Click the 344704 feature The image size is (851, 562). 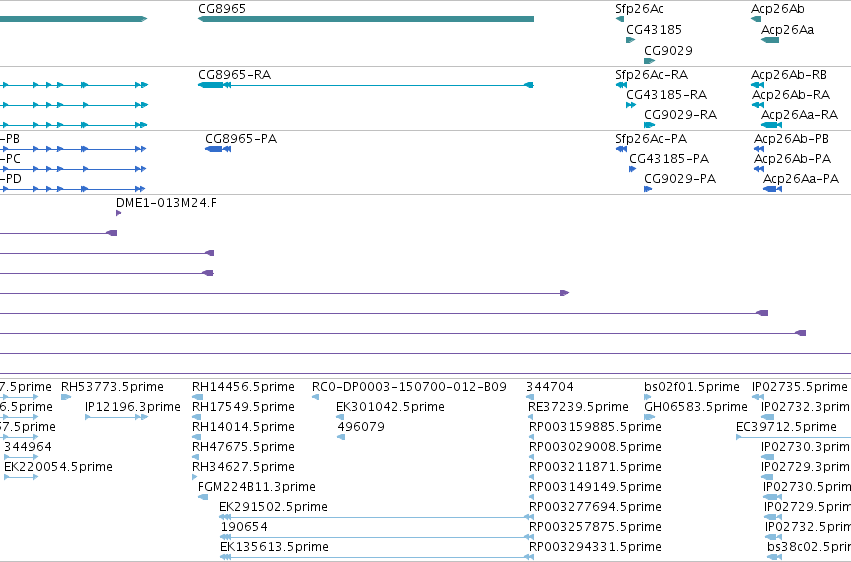530,397
